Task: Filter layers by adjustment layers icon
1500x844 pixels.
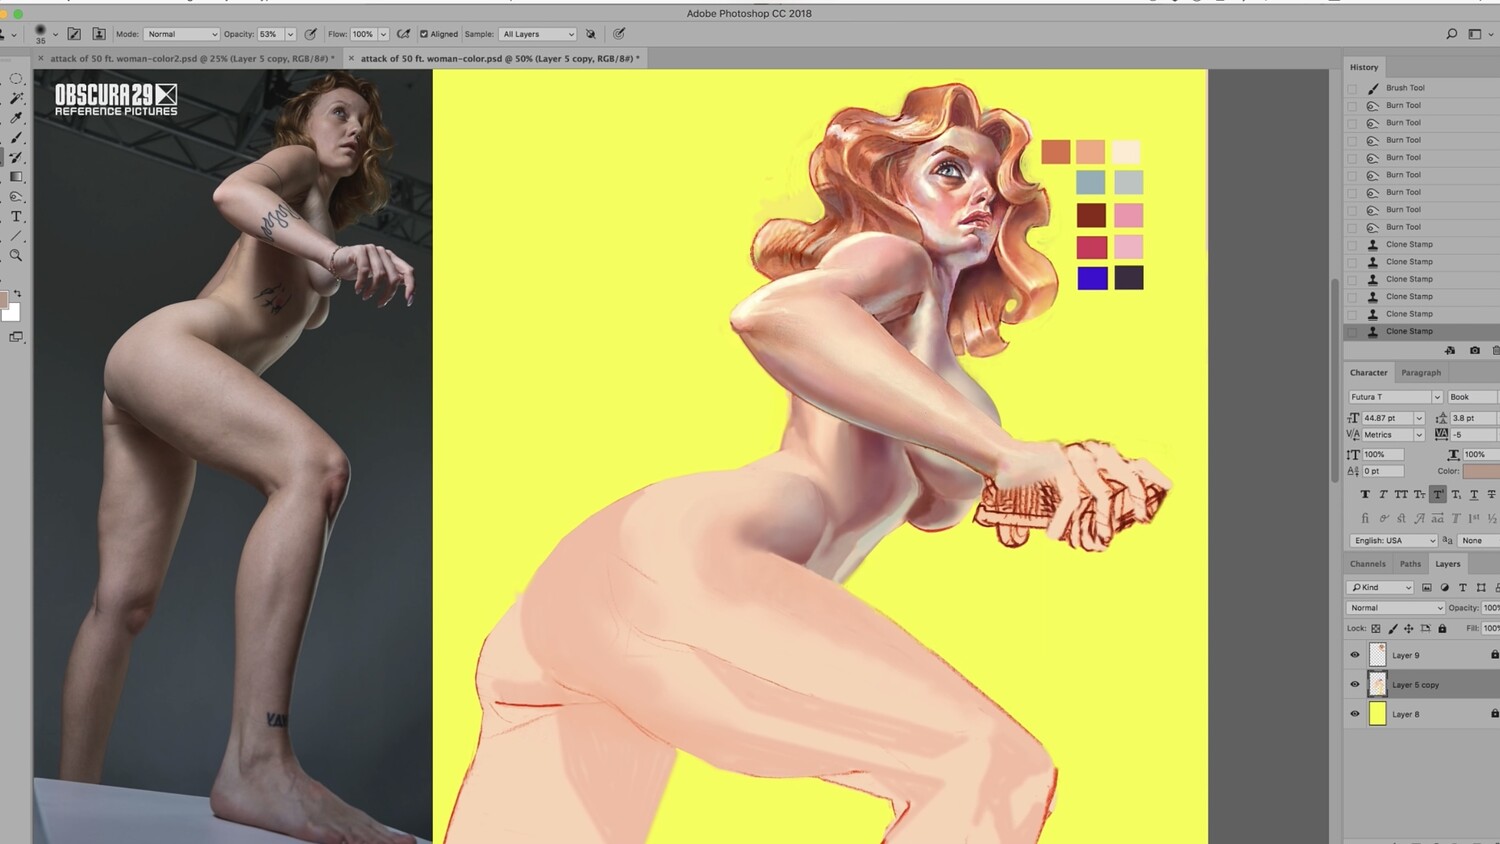Action: point(1445,587)
